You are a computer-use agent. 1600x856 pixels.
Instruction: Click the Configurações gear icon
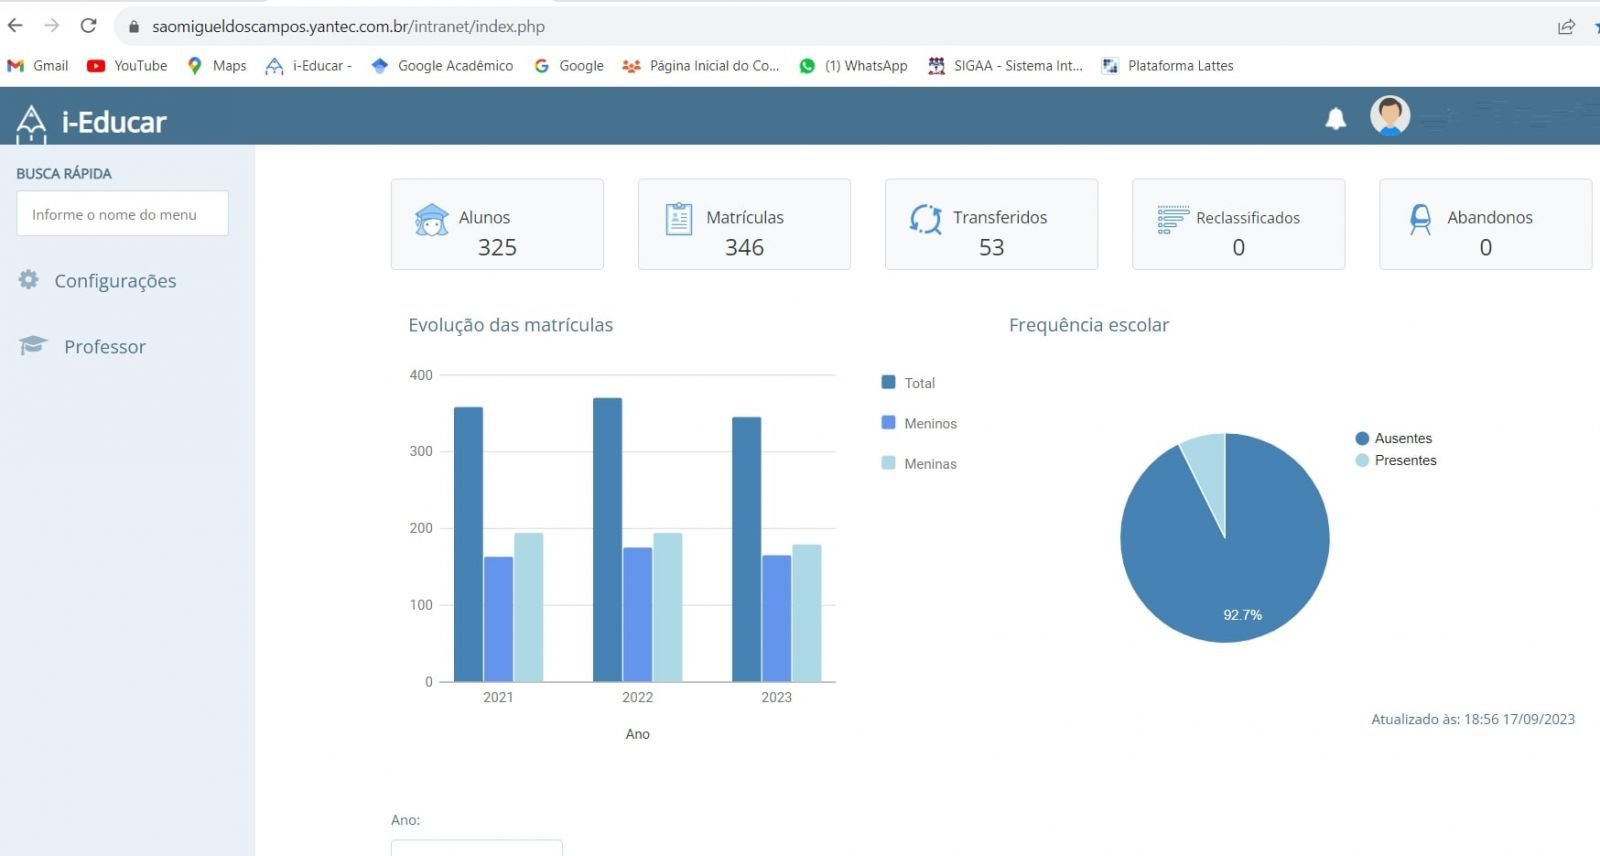click(29, 280)
